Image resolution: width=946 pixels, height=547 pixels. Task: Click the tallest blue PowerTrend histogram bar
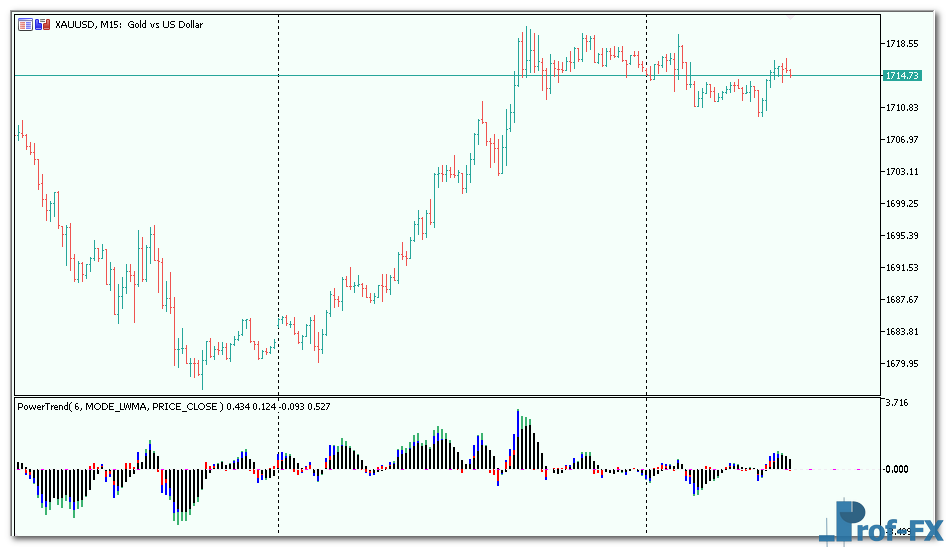[518, 420]
